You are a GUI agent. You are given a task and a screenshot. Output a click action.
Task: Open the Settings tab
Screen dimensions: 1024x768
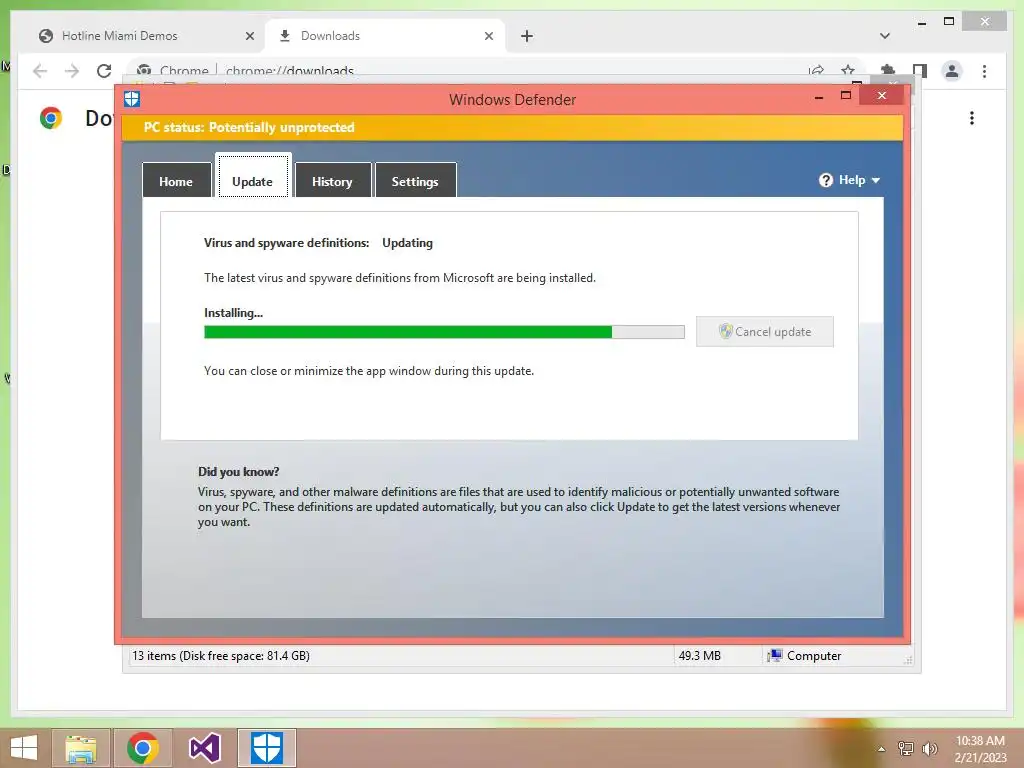[415, 180]
